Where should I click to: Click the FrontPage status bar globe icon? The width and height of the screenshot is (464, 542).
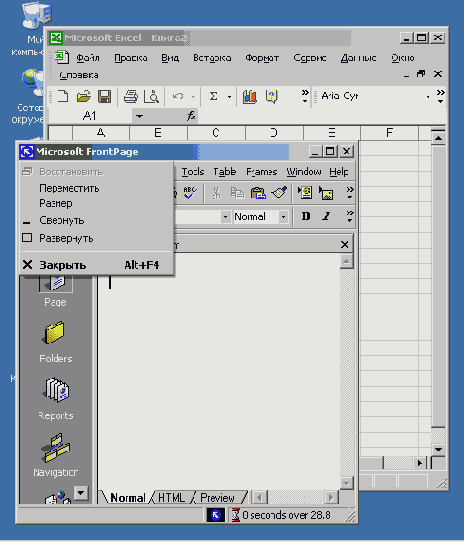(216, 515)
